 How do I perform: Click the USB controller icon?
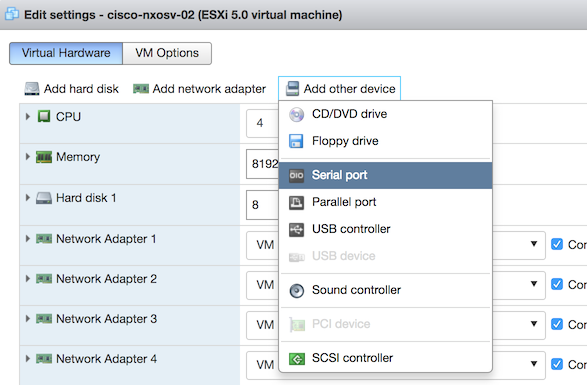click(x=296, y=230)
